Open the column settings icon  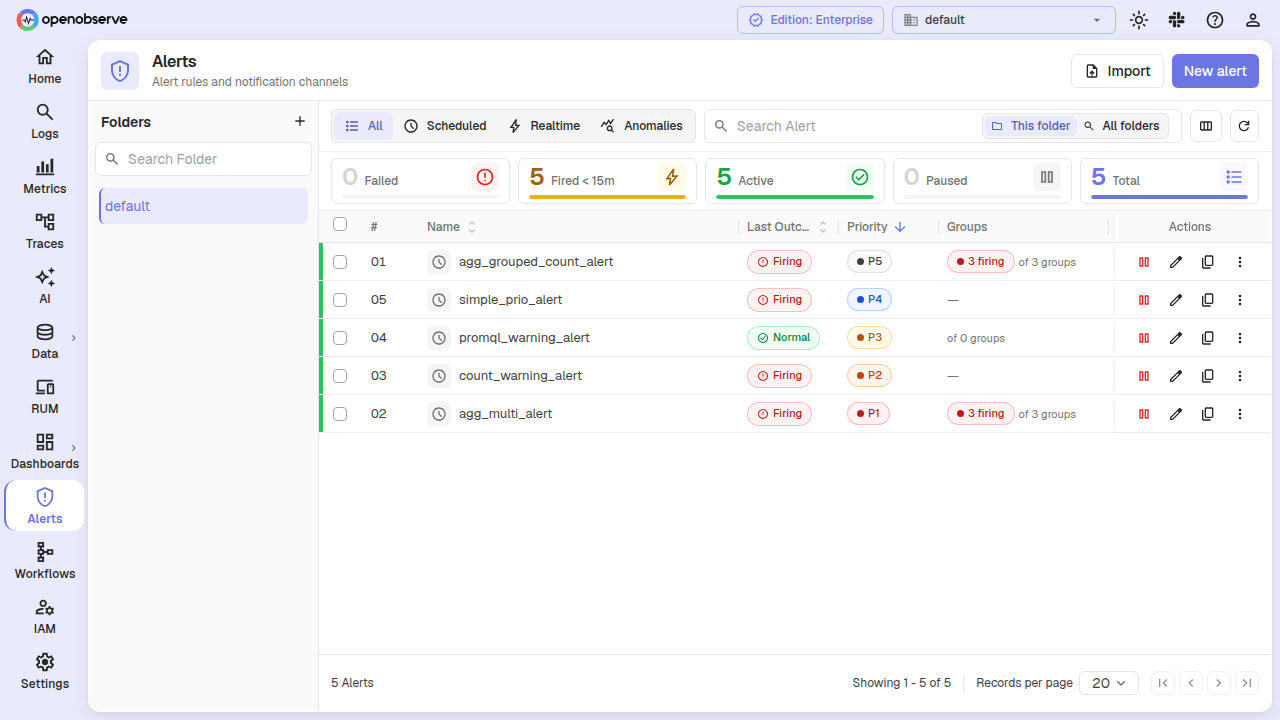point(1206,126)
